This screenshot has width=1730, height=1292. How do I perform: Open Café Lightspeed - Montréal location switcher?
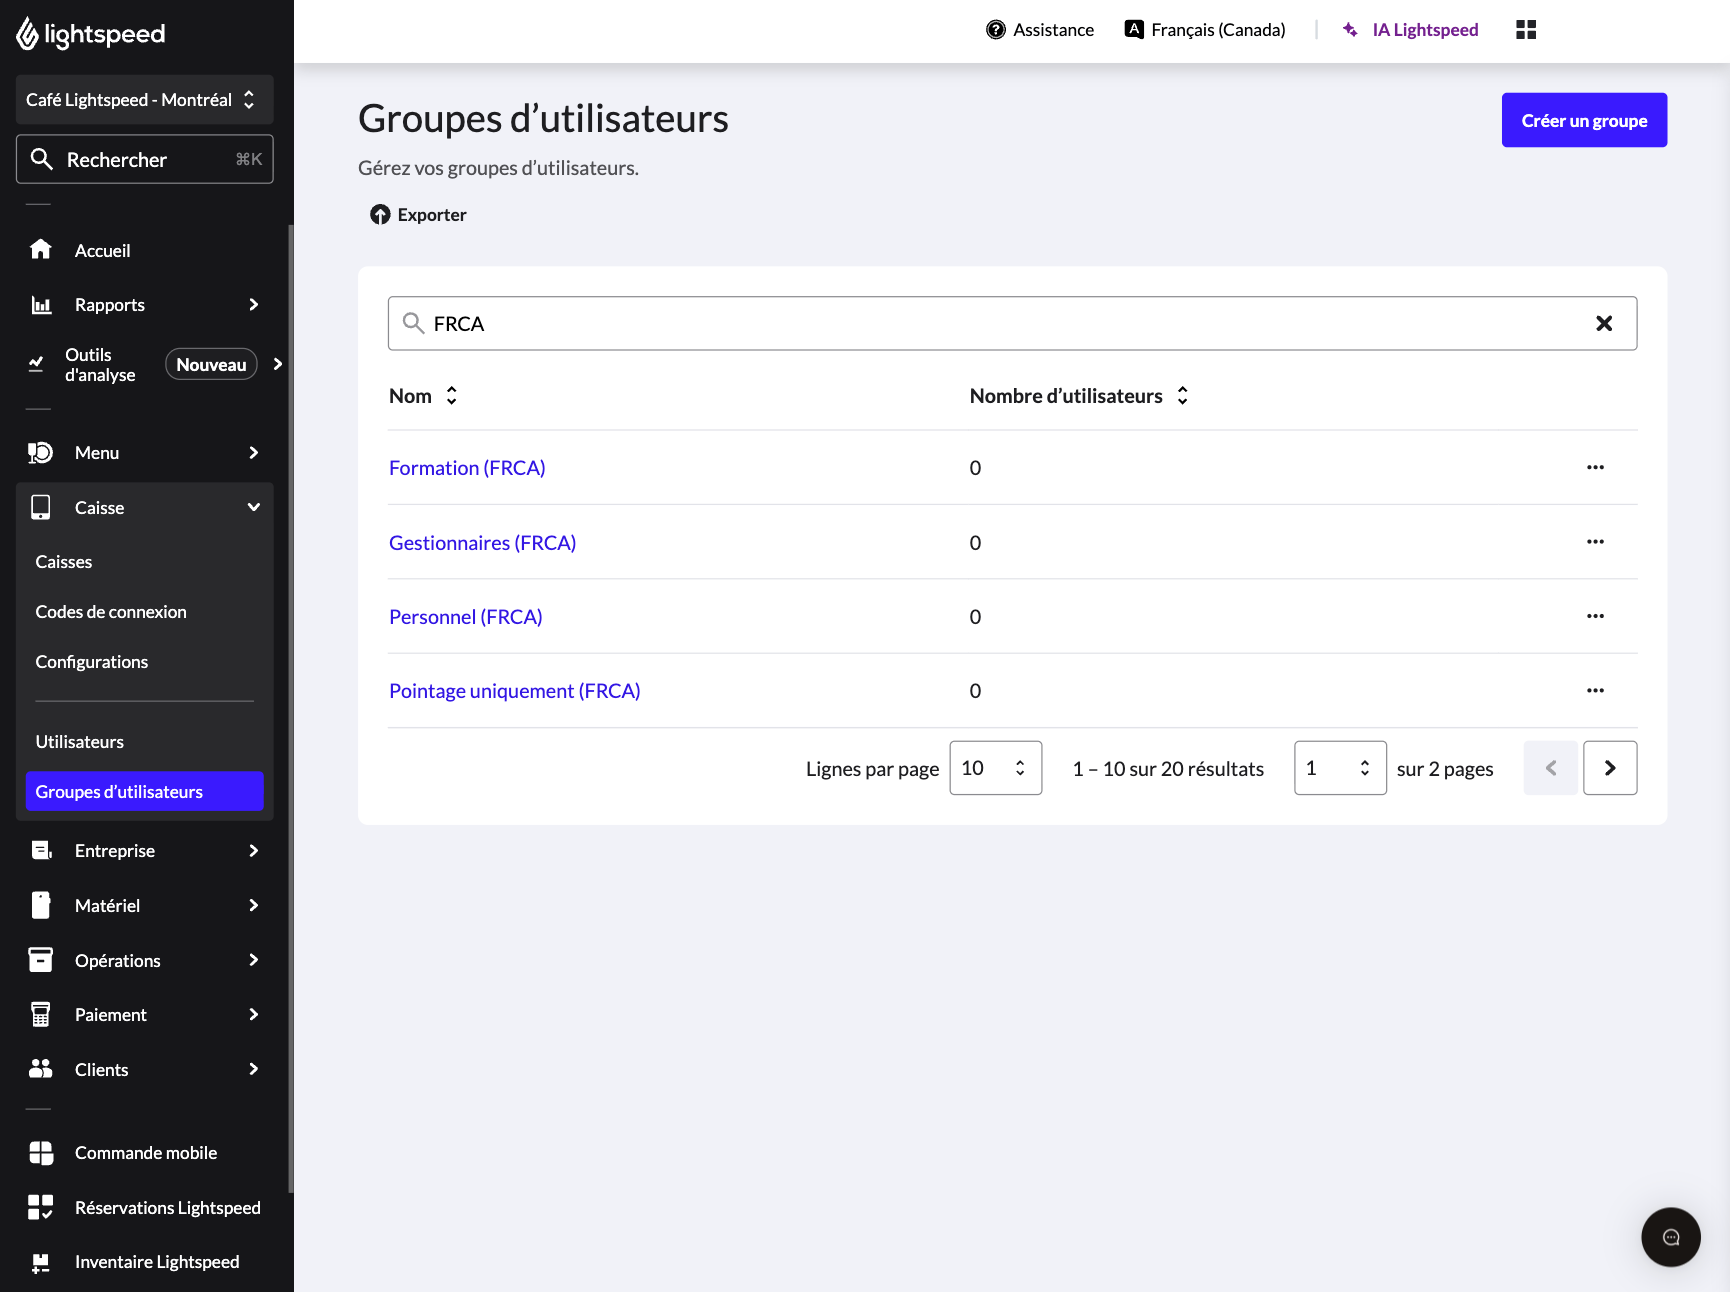(x=144, y=100)
